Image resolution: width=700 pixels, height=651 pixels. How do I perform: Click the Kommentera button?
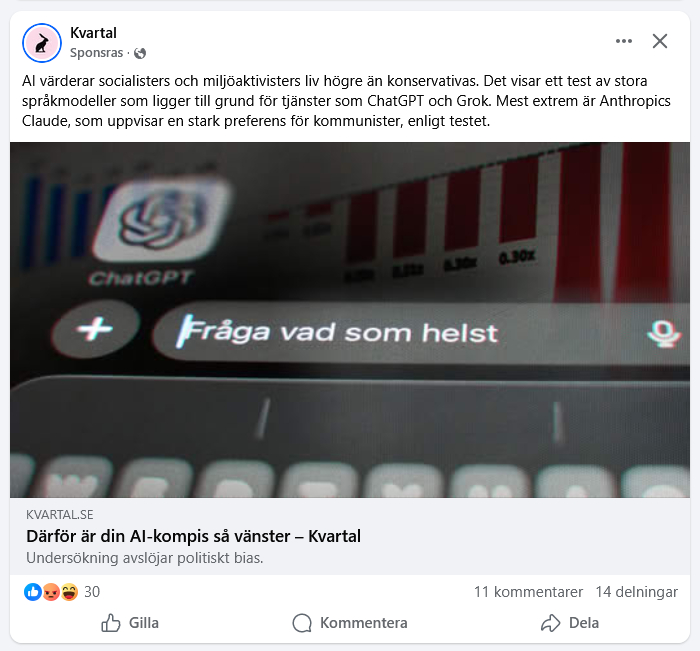tap(350, 623)
